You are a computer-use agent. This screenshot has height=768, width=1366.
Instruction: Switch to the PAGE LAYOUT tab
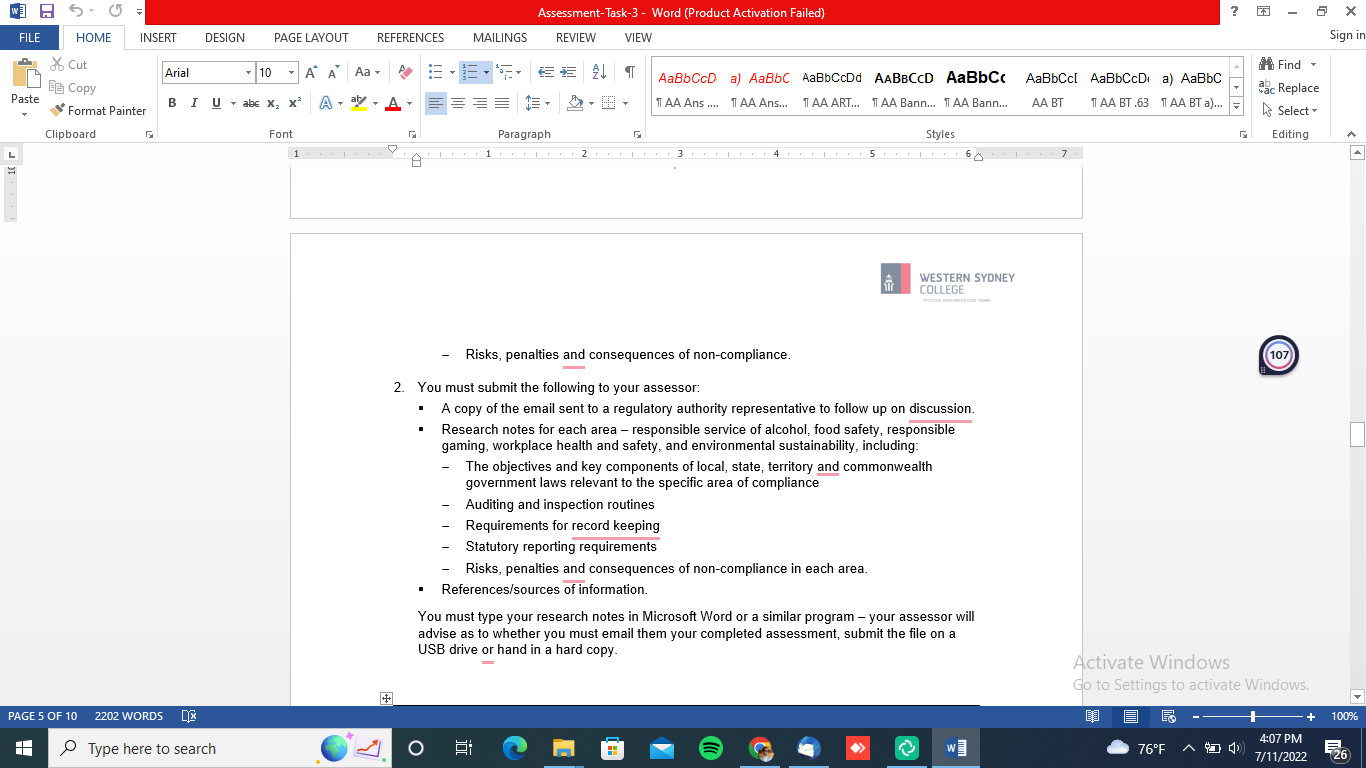[x=311, y=37]
